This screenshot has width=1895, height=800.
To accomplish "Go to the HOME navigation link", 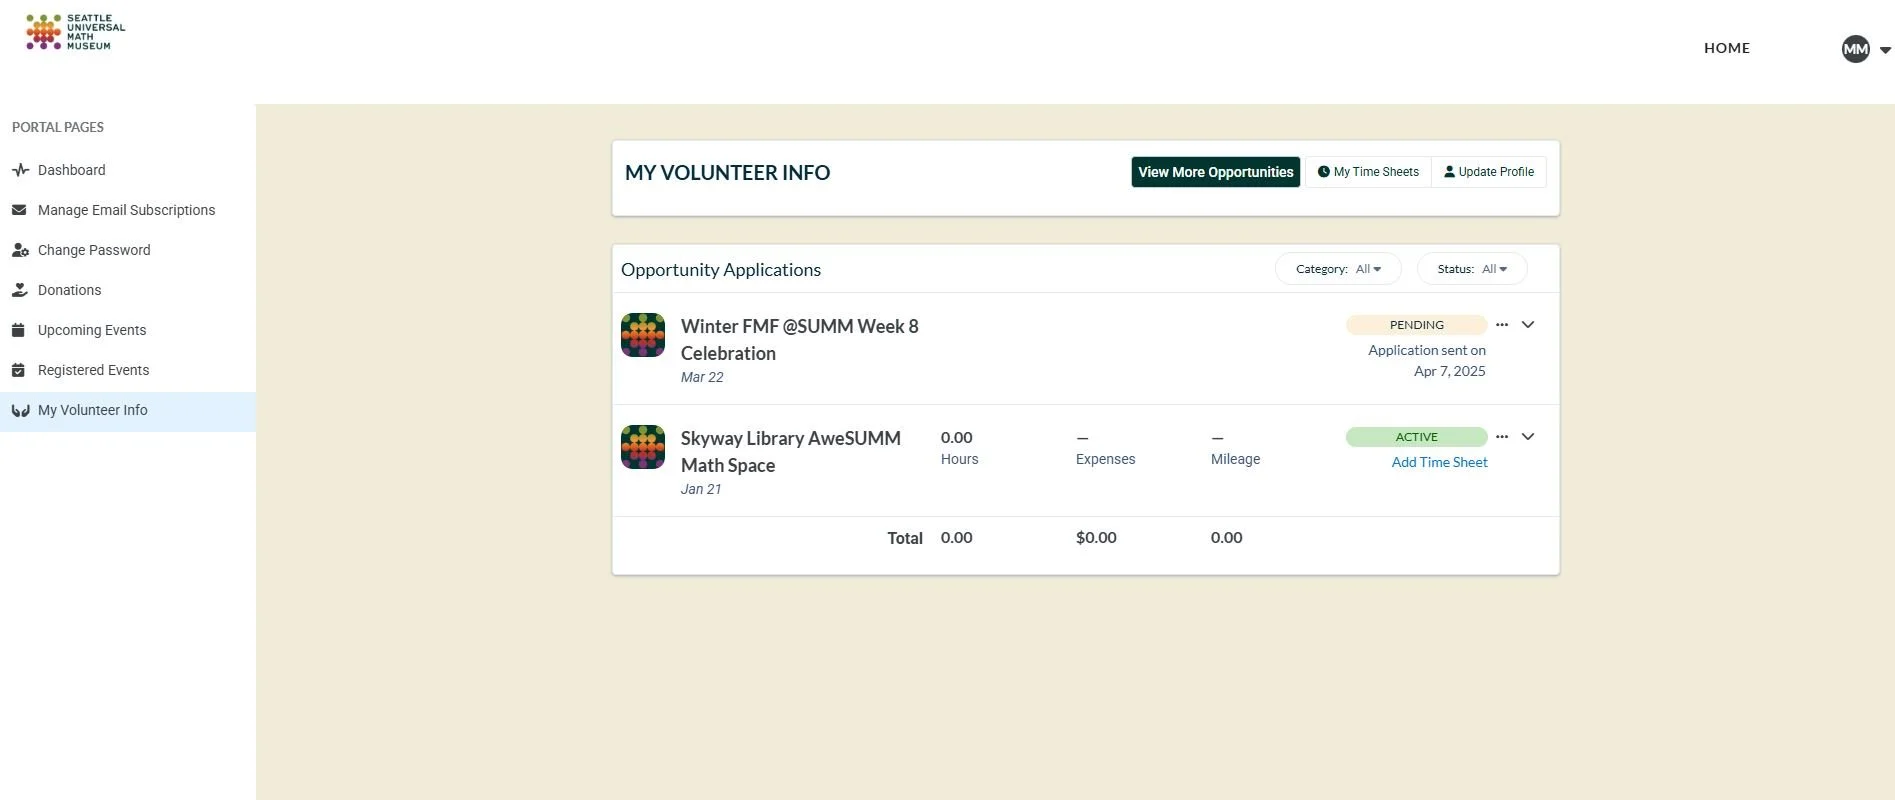I will point(1727,48).
